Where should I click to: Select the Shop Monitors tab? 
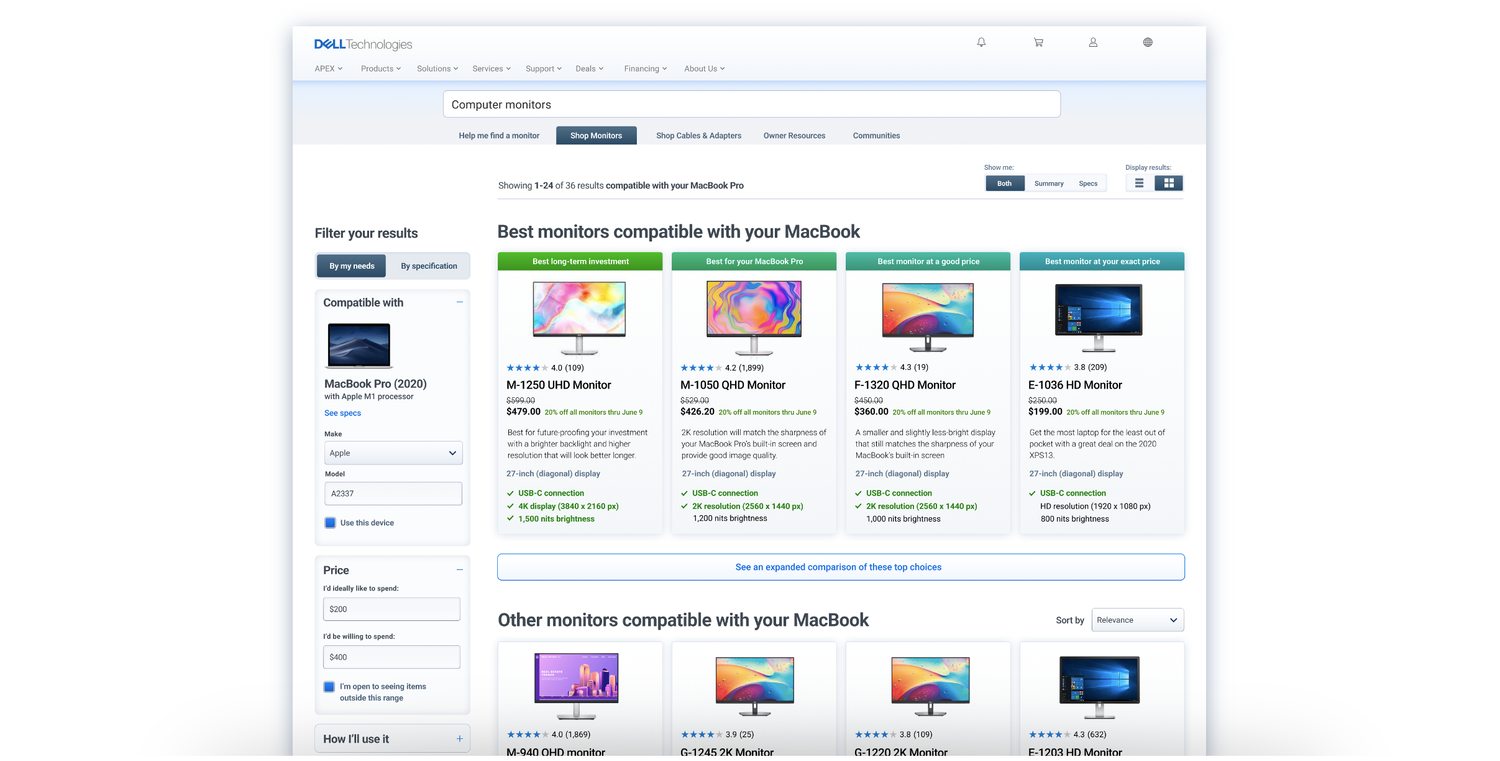[596, 136]
